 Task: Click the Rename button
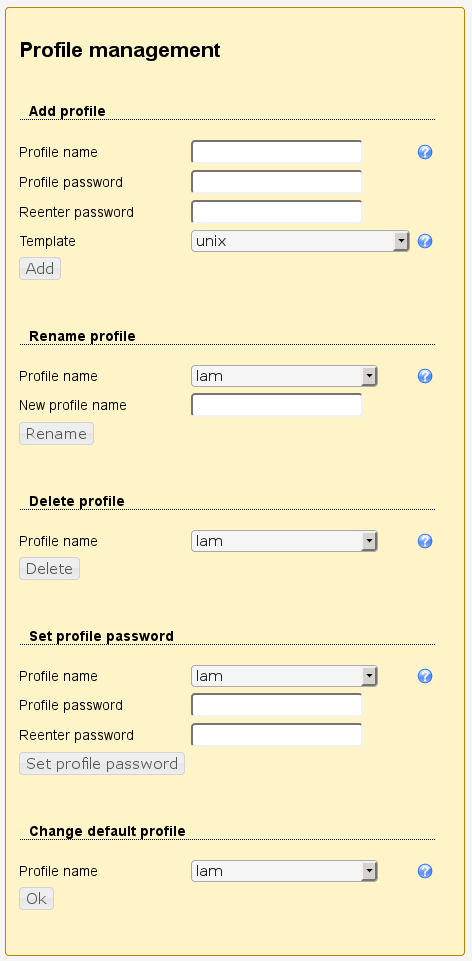click(56, 433)
